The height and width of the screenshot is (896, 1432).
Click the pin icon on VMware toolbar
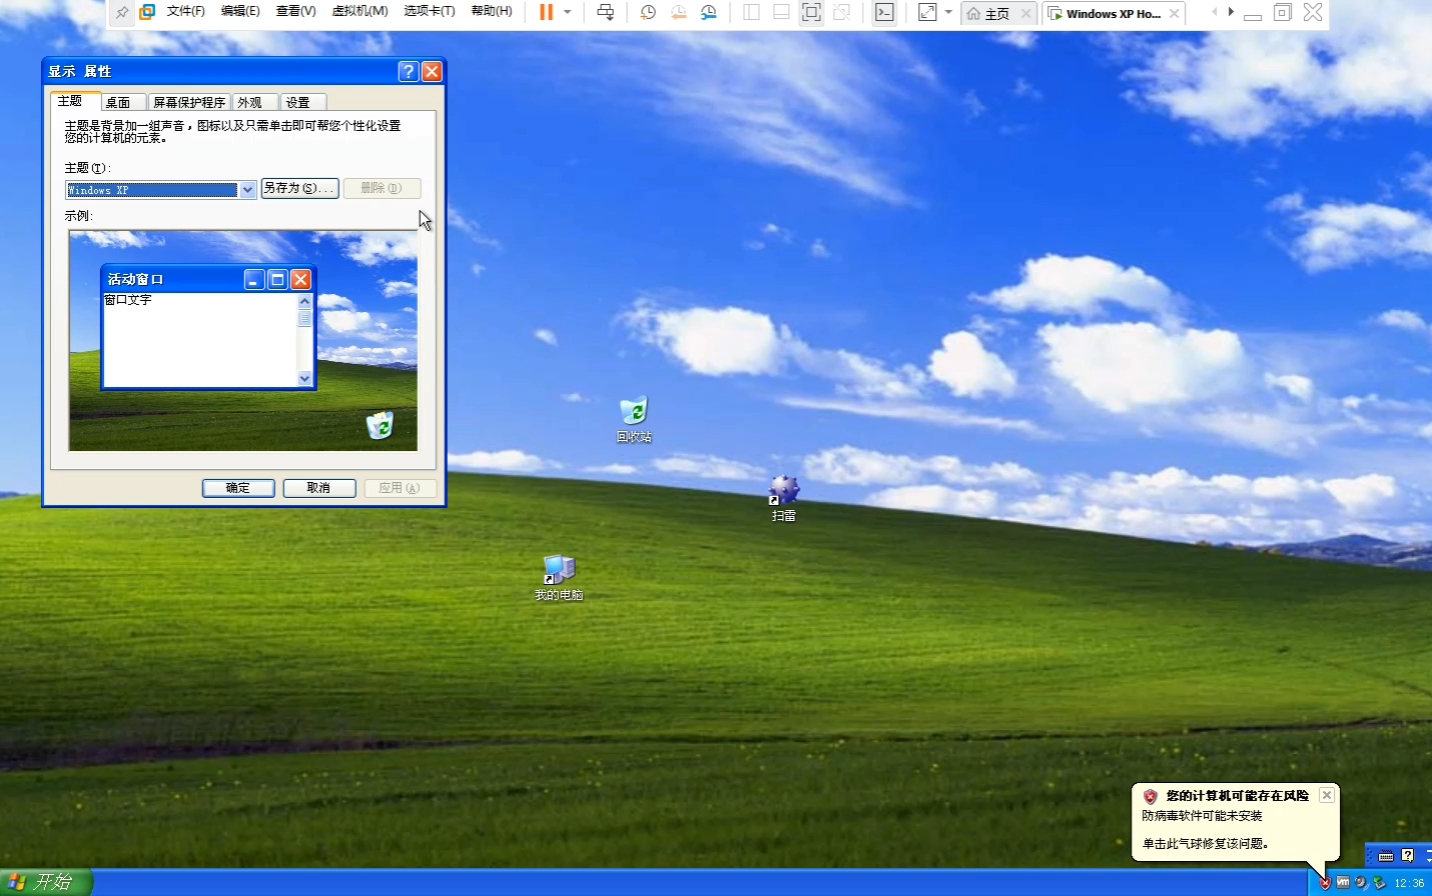(122, 13)
